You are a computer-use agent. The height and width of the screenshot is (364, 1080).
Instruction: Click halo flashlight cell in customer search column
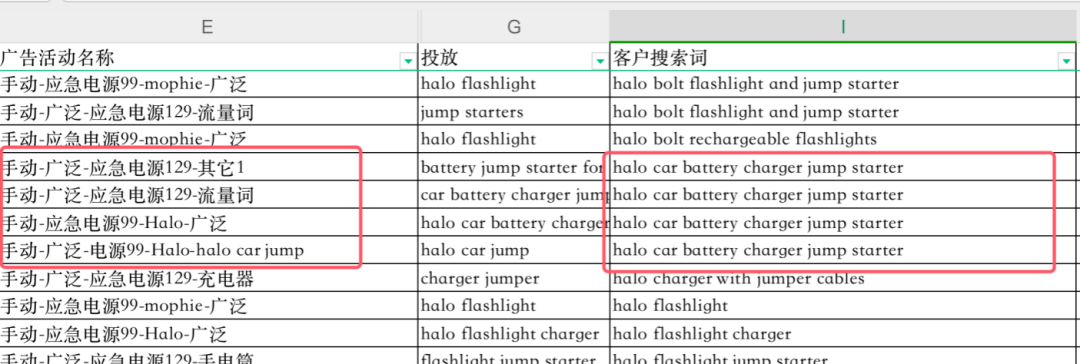coord(844,305)
